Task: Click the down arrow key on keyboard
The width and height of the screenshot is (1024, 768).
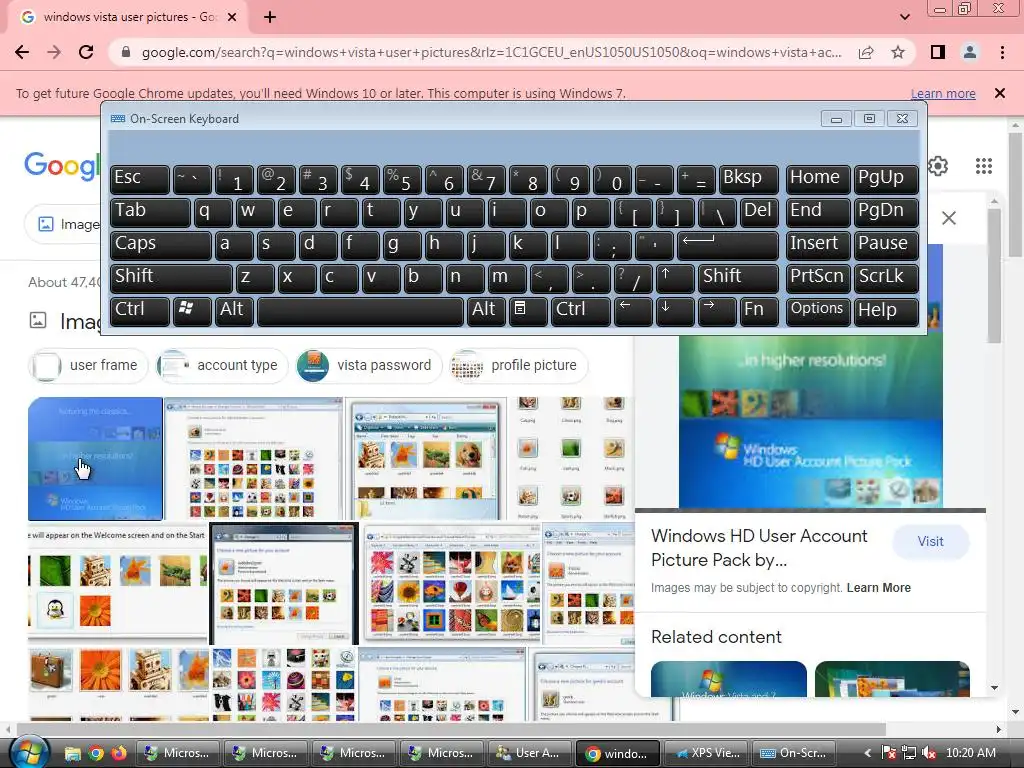Action: (x=675, y=310)
